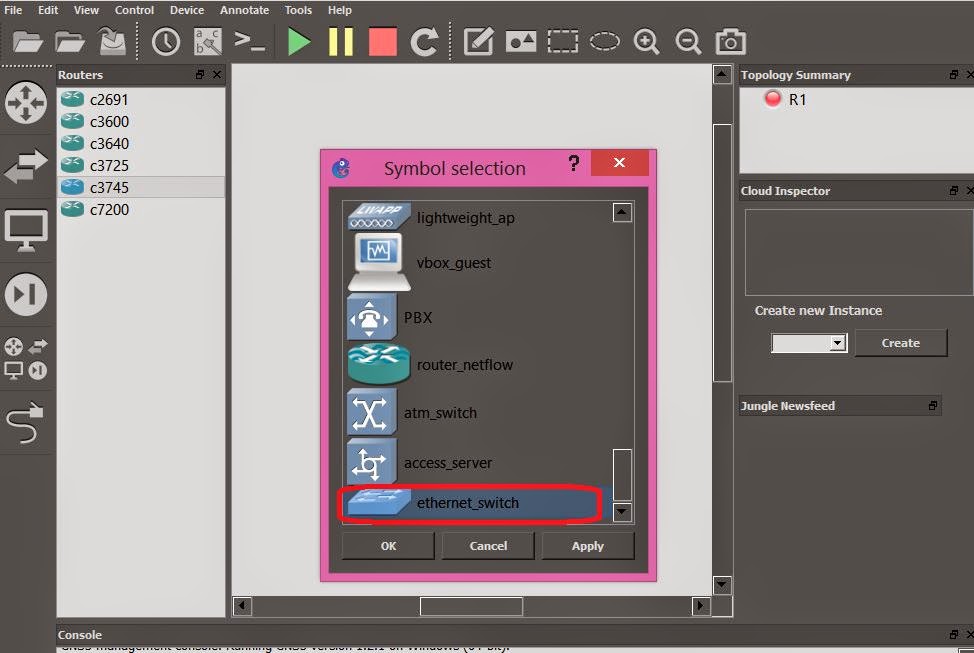Draw a rectangle on the topology
Viewport: 974px width, 653px height.
[562, 41]
